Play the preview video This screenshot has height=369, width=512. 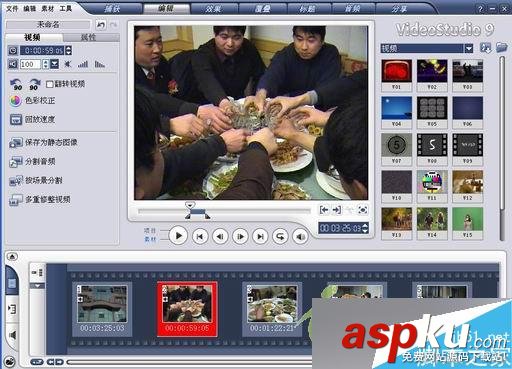click(178, 236)
